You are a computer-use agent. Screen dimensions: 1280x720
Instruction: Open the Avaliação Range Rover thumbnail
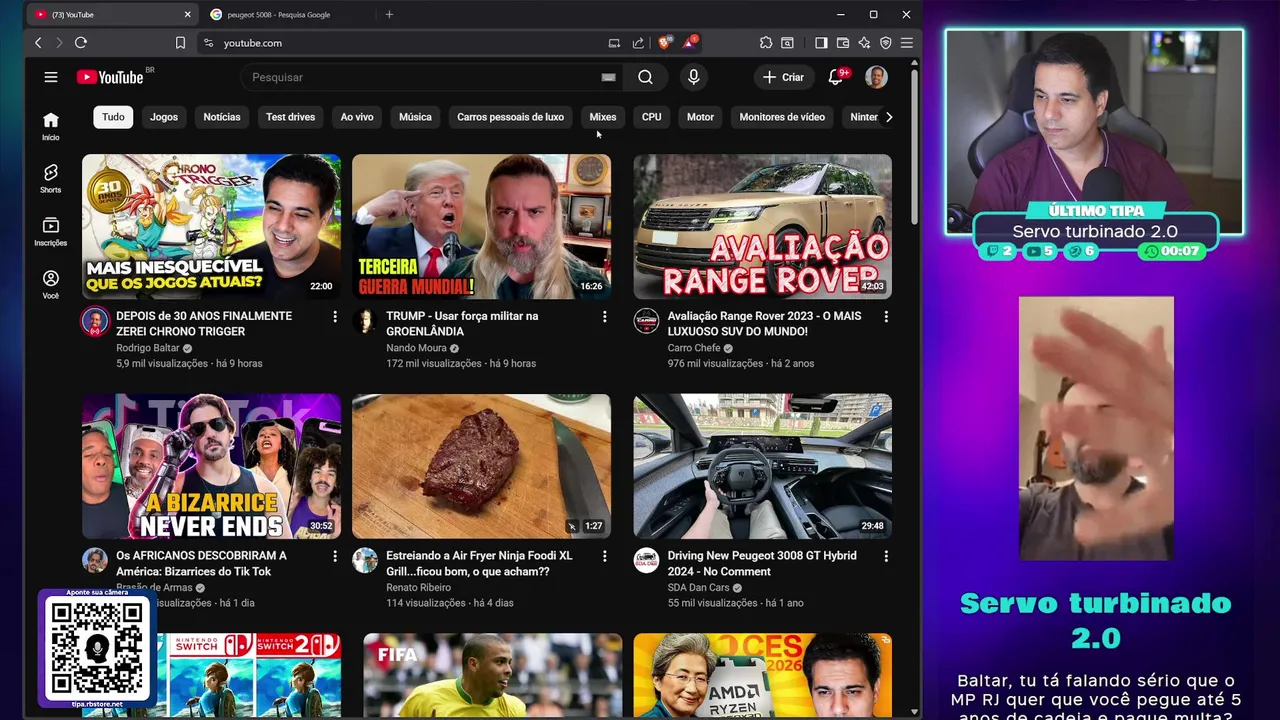762,226
